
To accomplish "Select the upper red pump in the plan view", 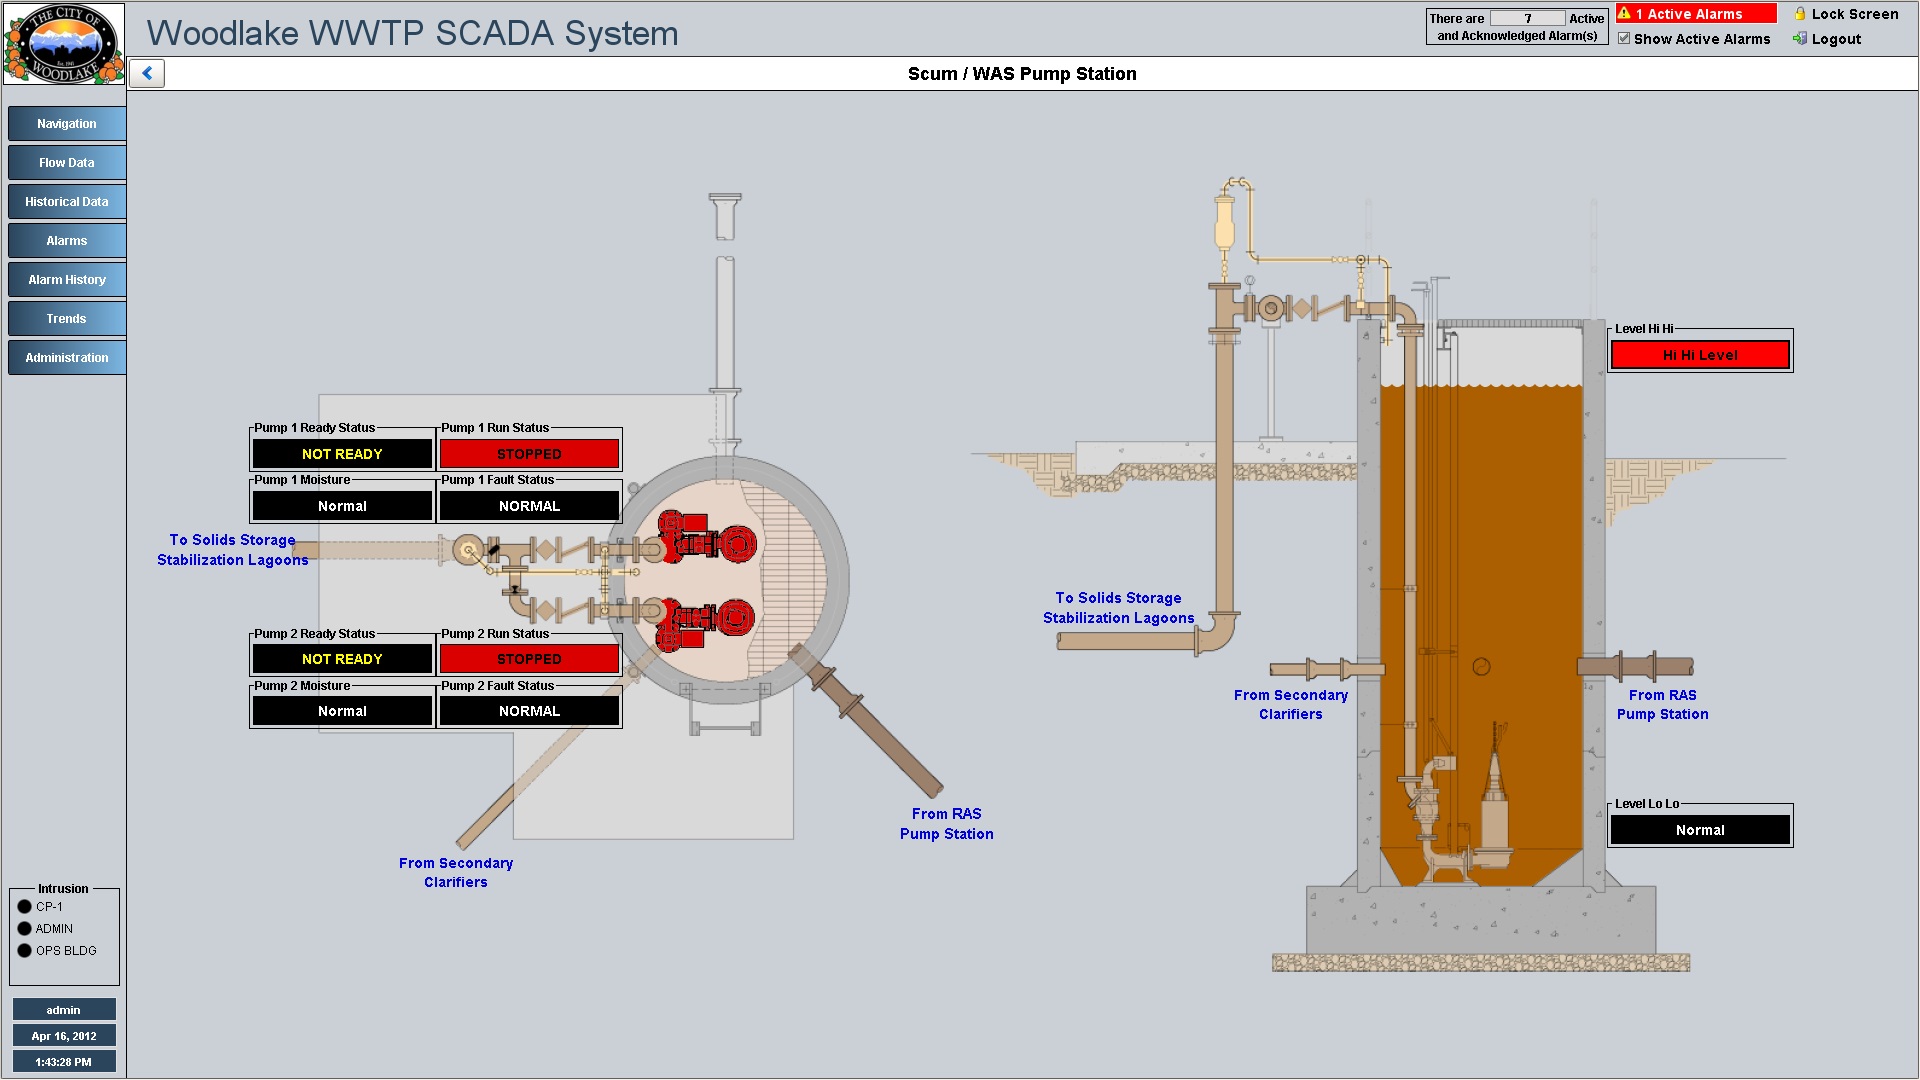I will point(706,538).
